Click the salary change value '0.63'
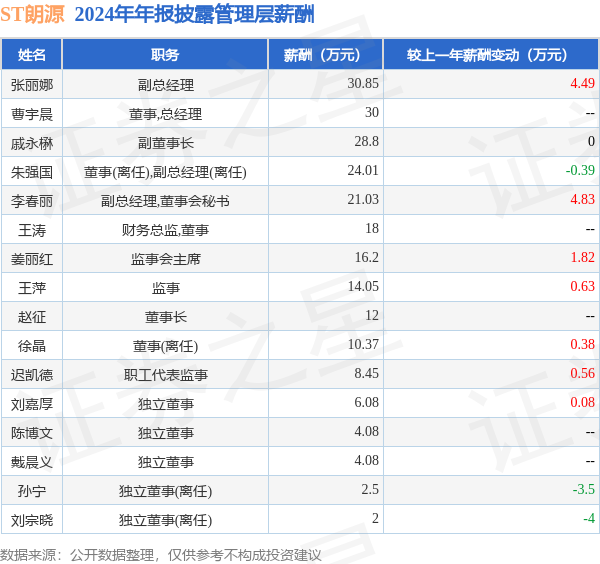This screenshot has width=600, height=564. coord(582,286)
